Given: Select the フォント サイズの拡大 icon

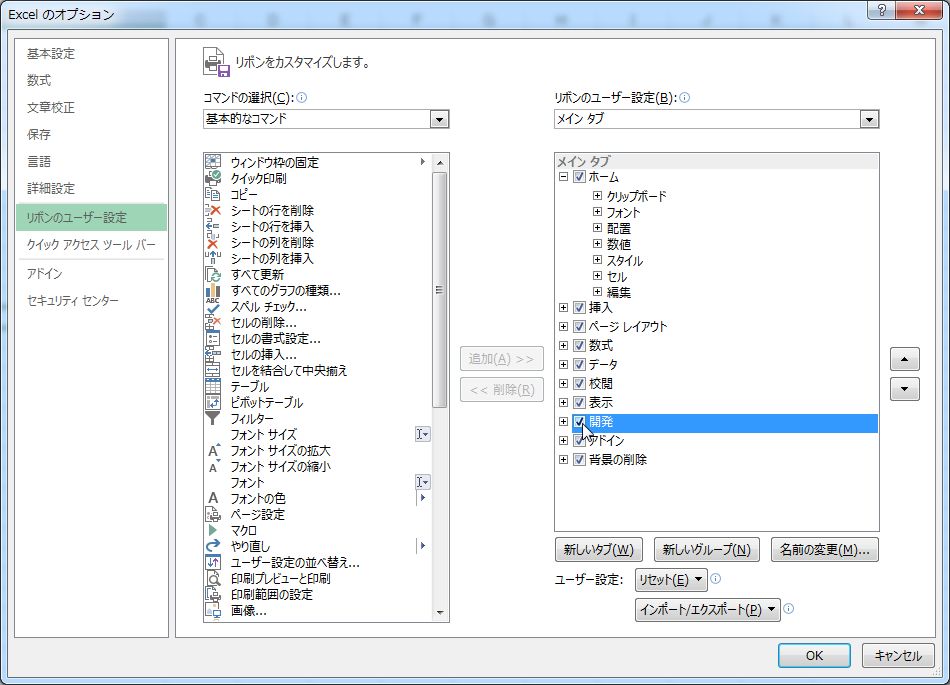Looking at the screenshot, I should [x=214, y=451].
